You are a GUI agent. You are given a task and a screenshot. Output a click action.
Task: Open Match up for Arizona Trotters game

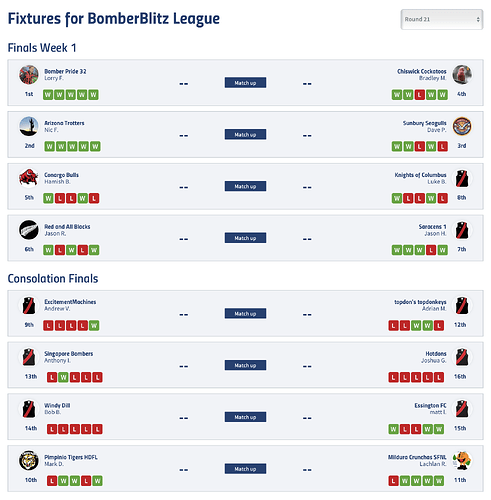tap(245, 134)
